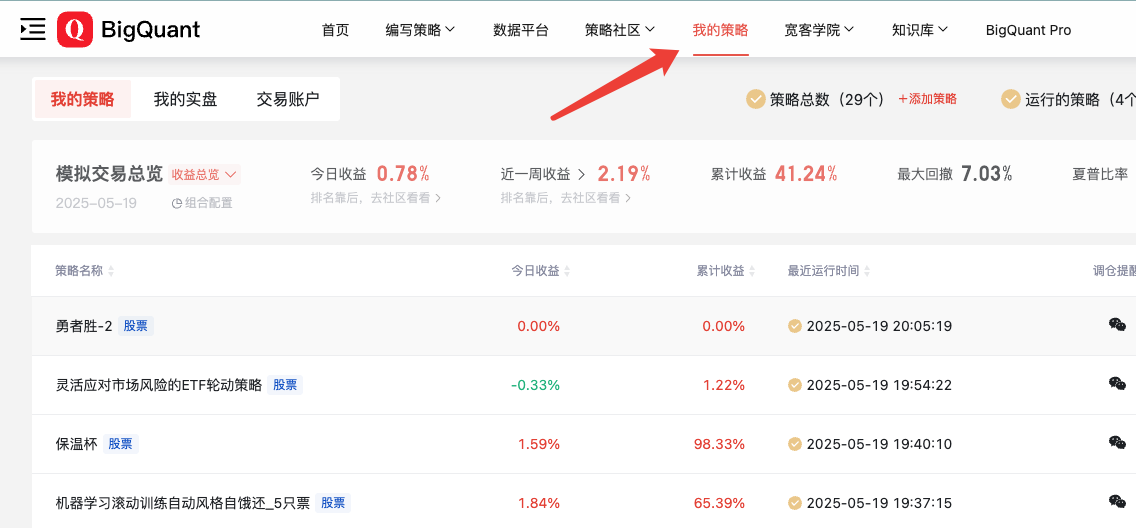
Task: Click WeChat alert icon for 保温杯 strategy
Action: click(1117, 443)
